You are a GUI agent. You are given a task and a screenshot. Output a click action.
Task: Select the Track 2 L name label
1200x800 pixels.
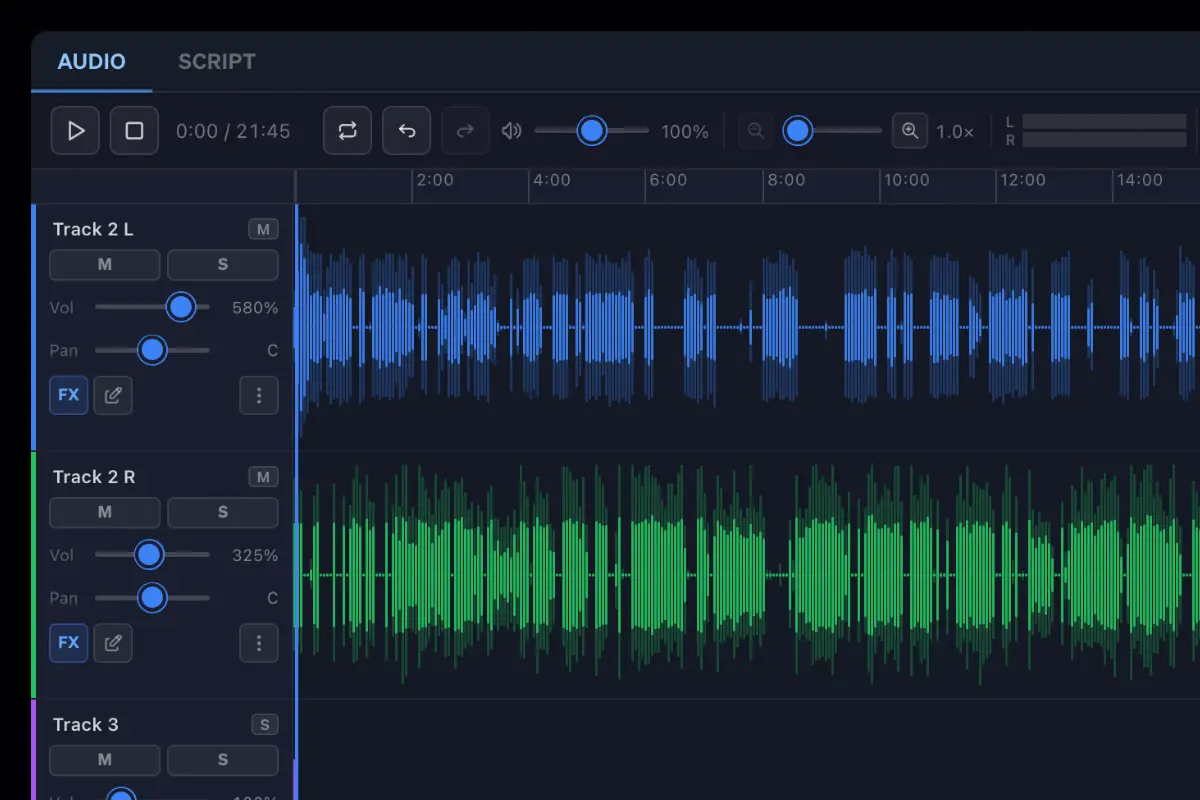[x=93, y=230]
